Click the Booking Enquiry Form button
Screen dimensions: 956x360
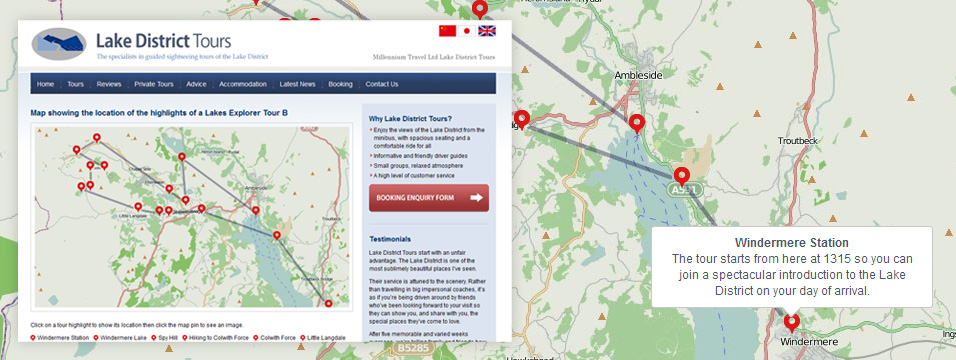click(429, 198)
